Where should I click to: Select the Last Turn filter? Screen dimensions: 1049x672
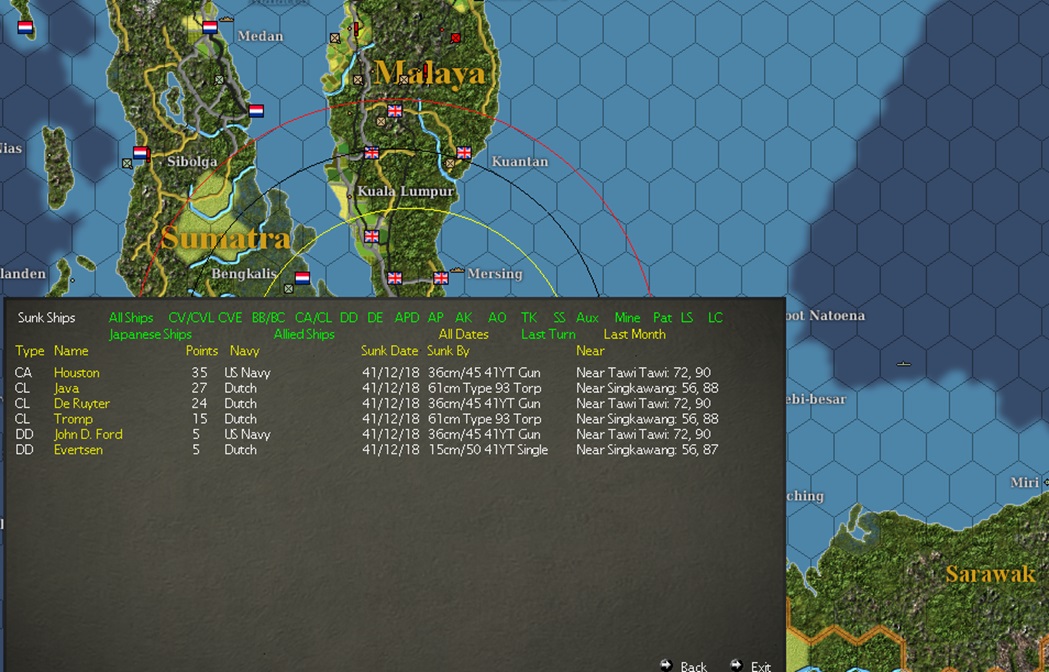pyautogui.click(x=549, y=334)
